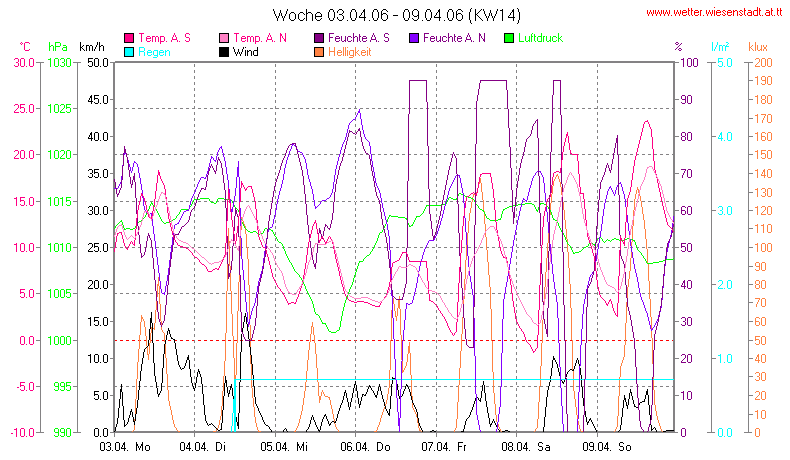790x460 pixels.
Task: Click the 990 pressure axis value
Action: (x=62, y=433)
